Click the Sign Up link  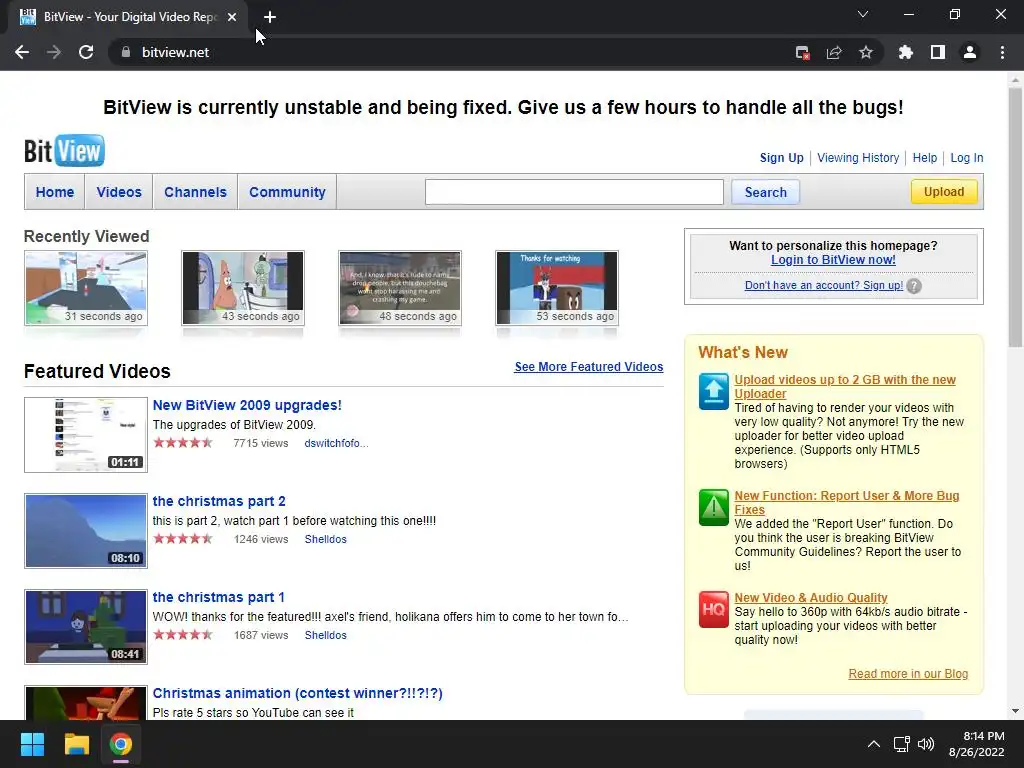pyautogui.click(x=781, y=157)
